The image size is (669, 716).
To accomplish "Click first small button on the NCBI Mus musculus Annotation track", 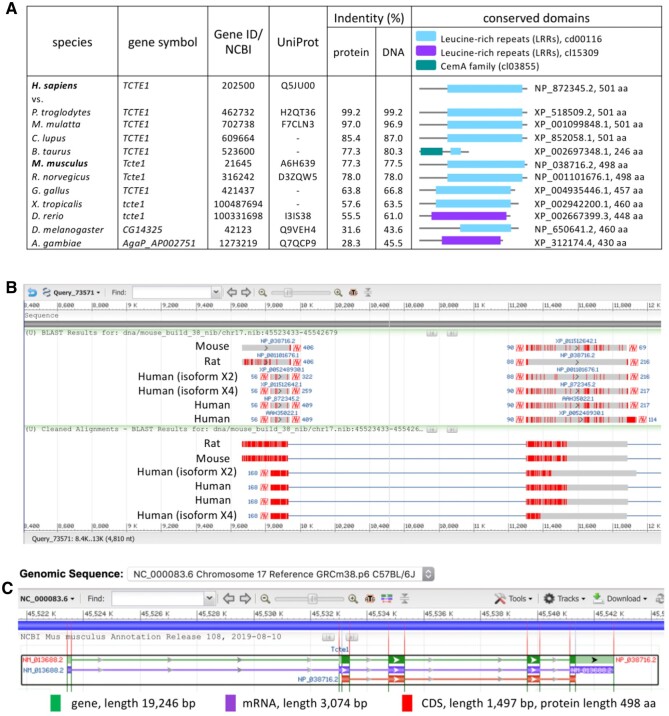I will click(x=328, y=637).
